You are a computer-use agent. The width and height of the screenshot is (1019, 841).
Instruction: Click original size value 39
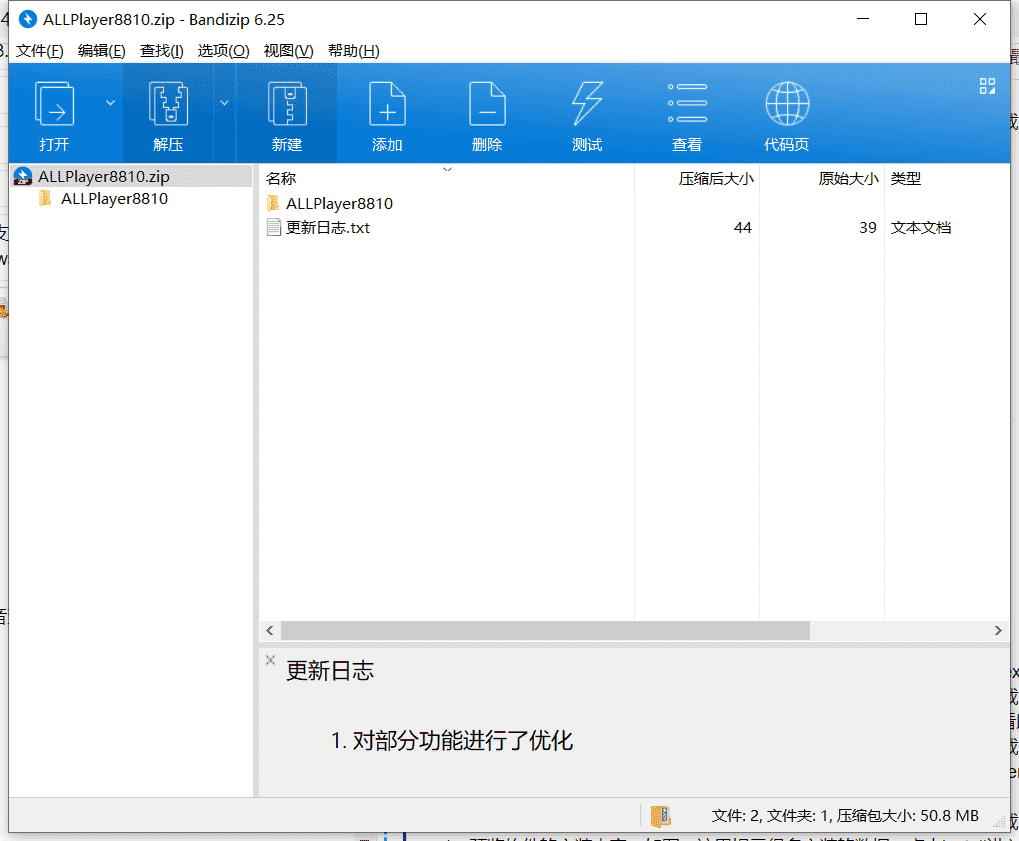pos(868,227)
